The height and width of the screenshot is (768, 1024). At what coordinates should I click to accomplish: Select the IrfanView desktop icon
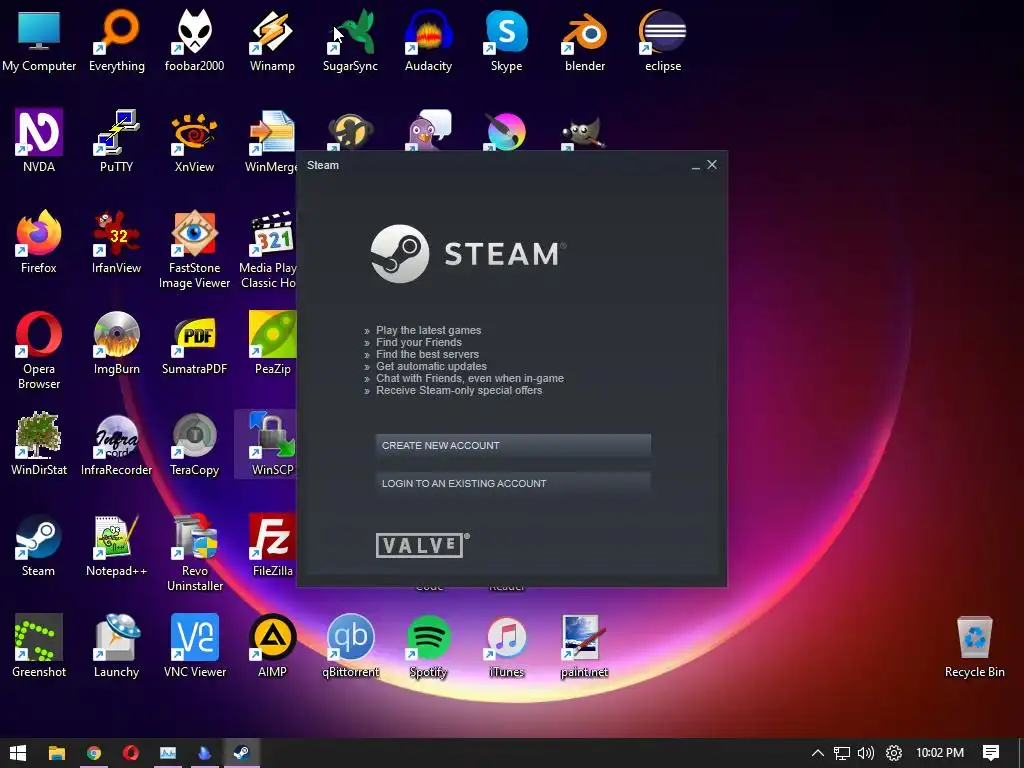pos(116,242)
